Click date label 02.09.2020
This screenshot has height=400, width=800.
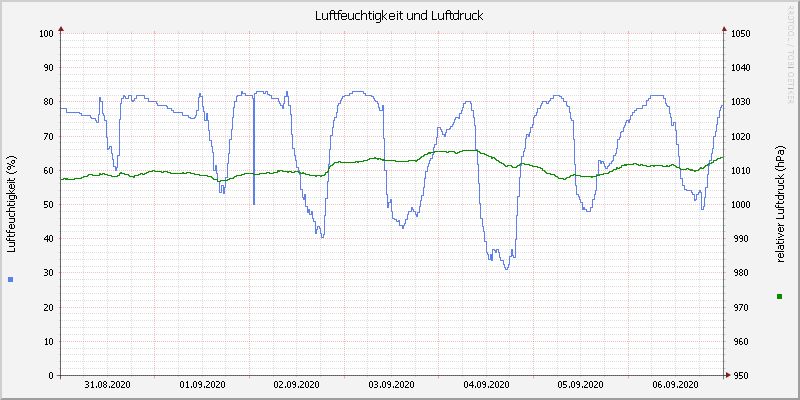tap(297, 385)
